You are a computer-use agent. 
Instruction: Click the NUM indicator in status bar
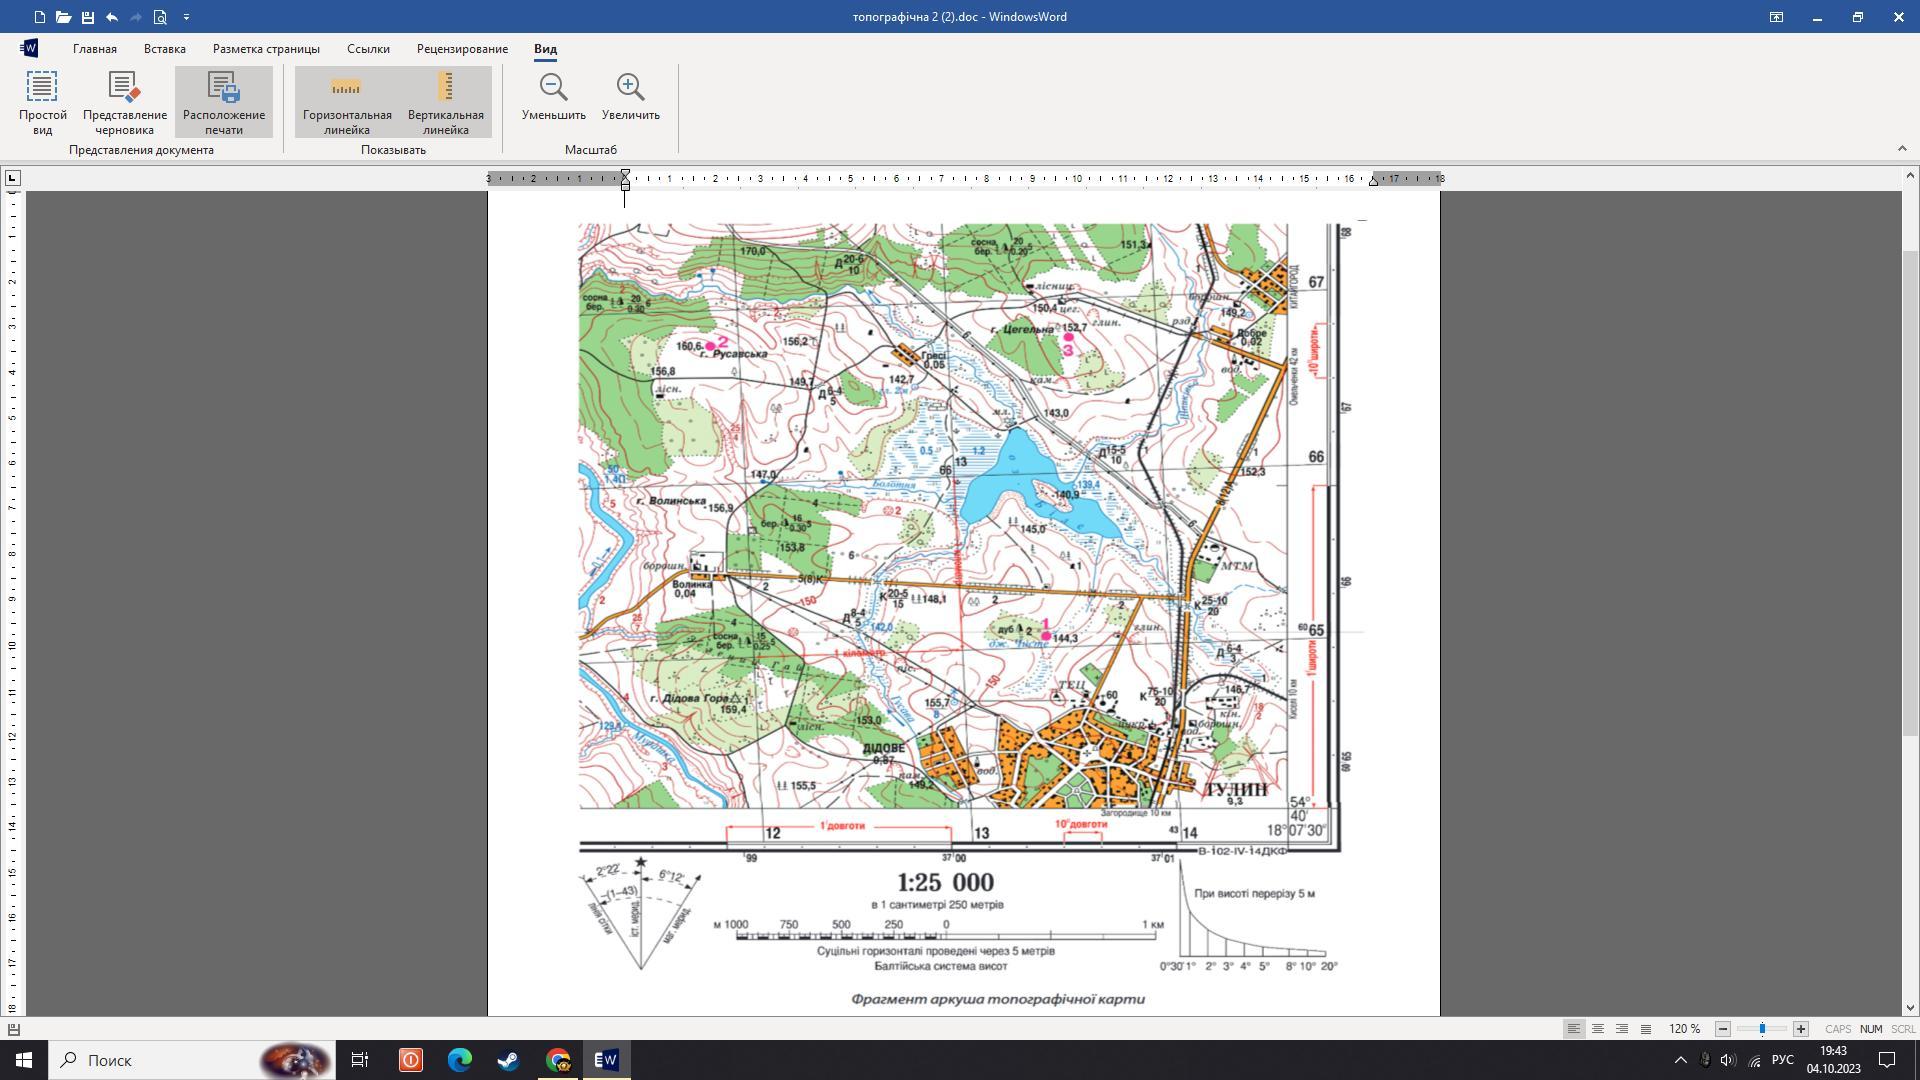[x=1871, y=1029]
